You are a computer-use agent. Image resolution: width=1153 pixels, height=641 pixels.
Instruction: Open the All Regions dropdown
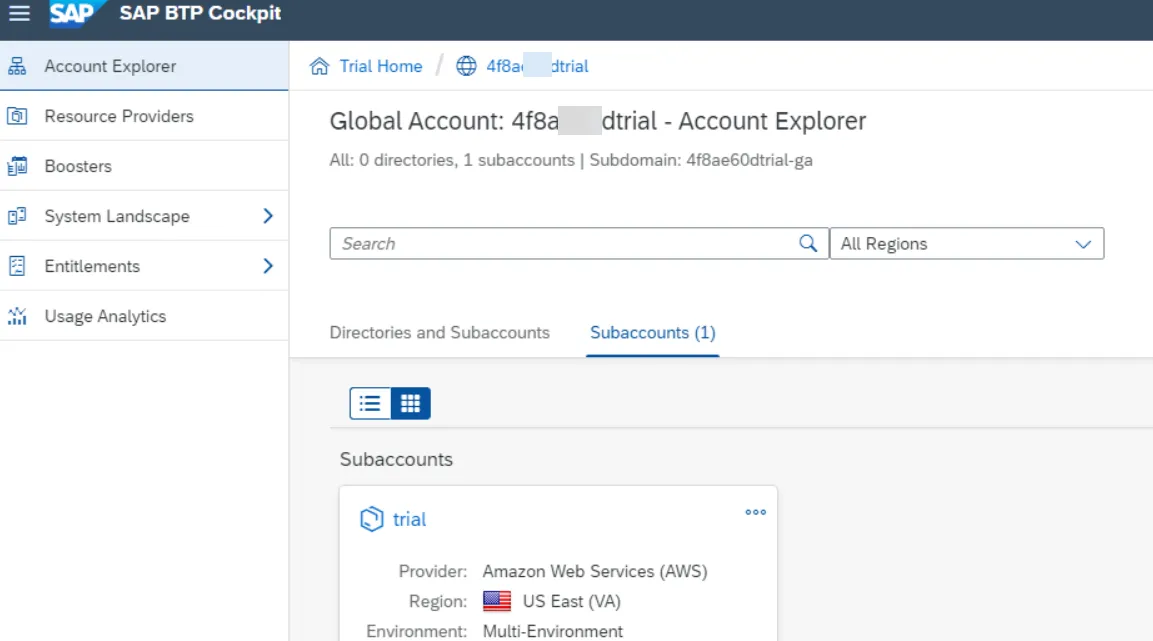click(966, 243)
